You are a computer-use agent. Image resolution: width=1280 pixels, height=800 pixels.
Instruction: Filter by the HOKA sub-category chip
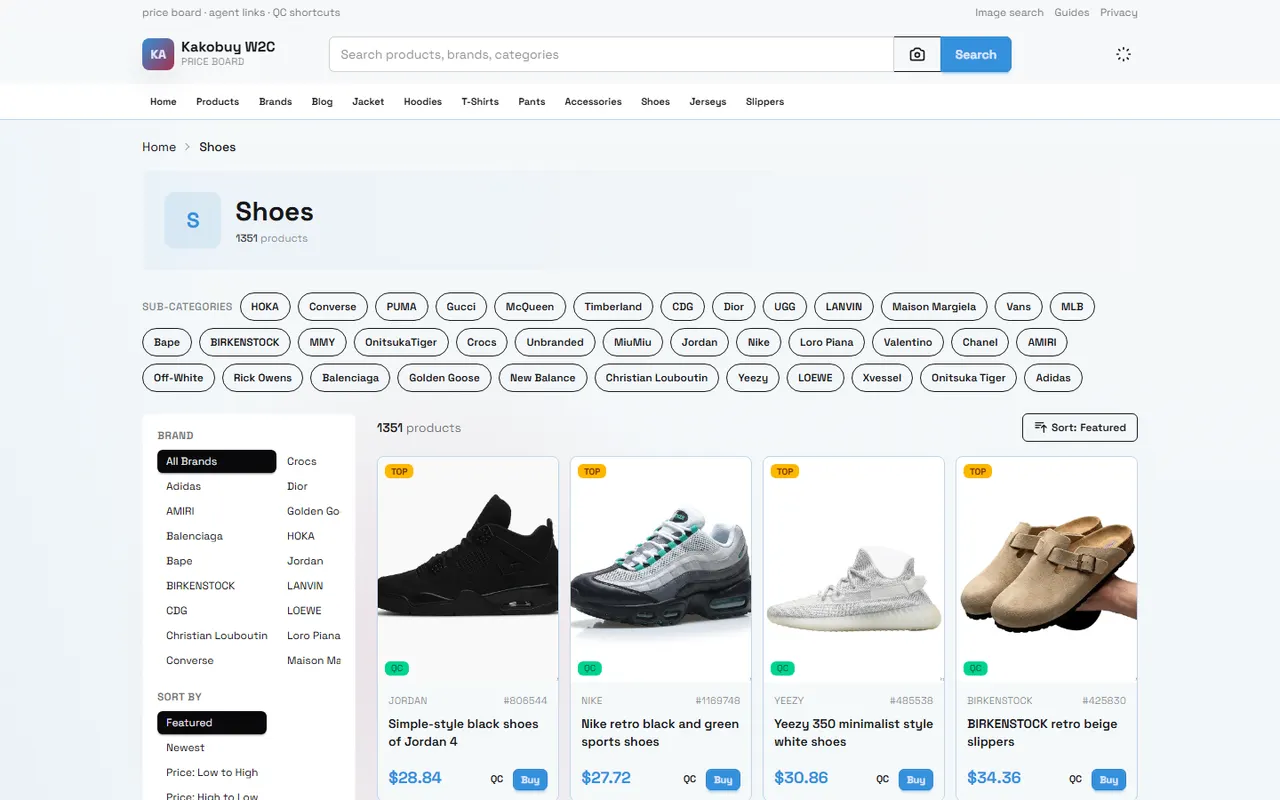265,306
